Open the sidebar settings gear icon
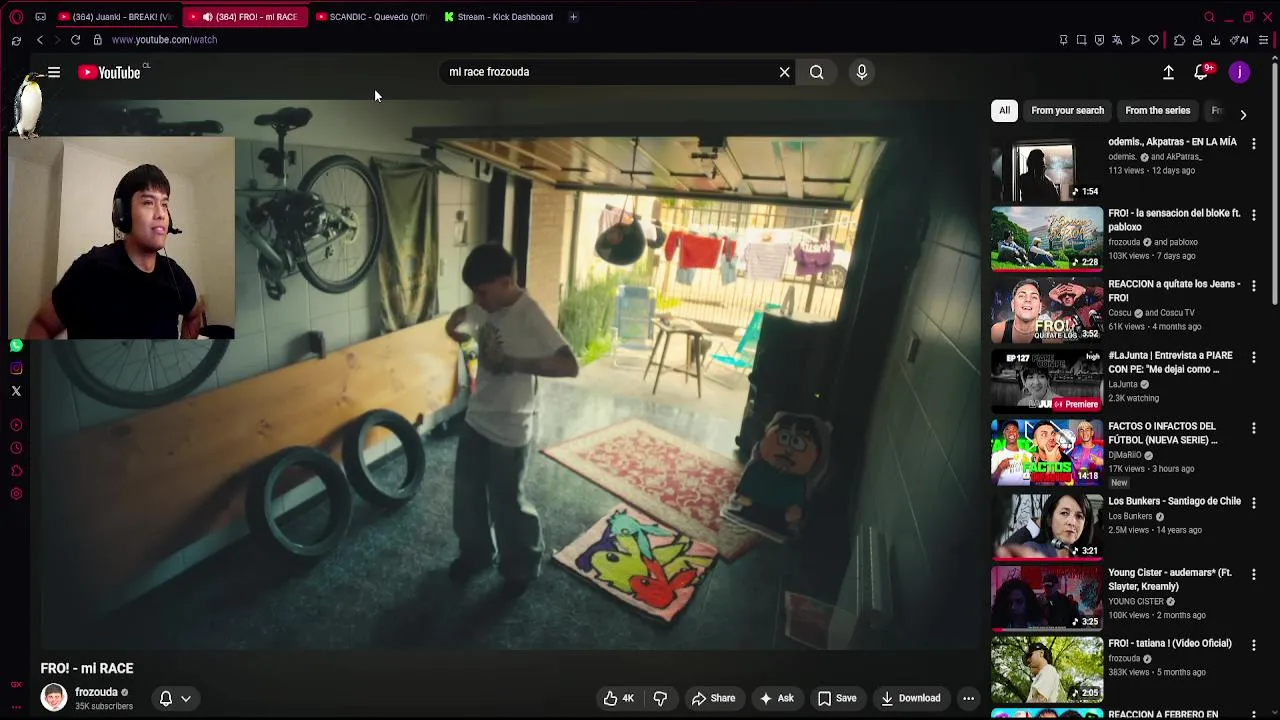 16,494
